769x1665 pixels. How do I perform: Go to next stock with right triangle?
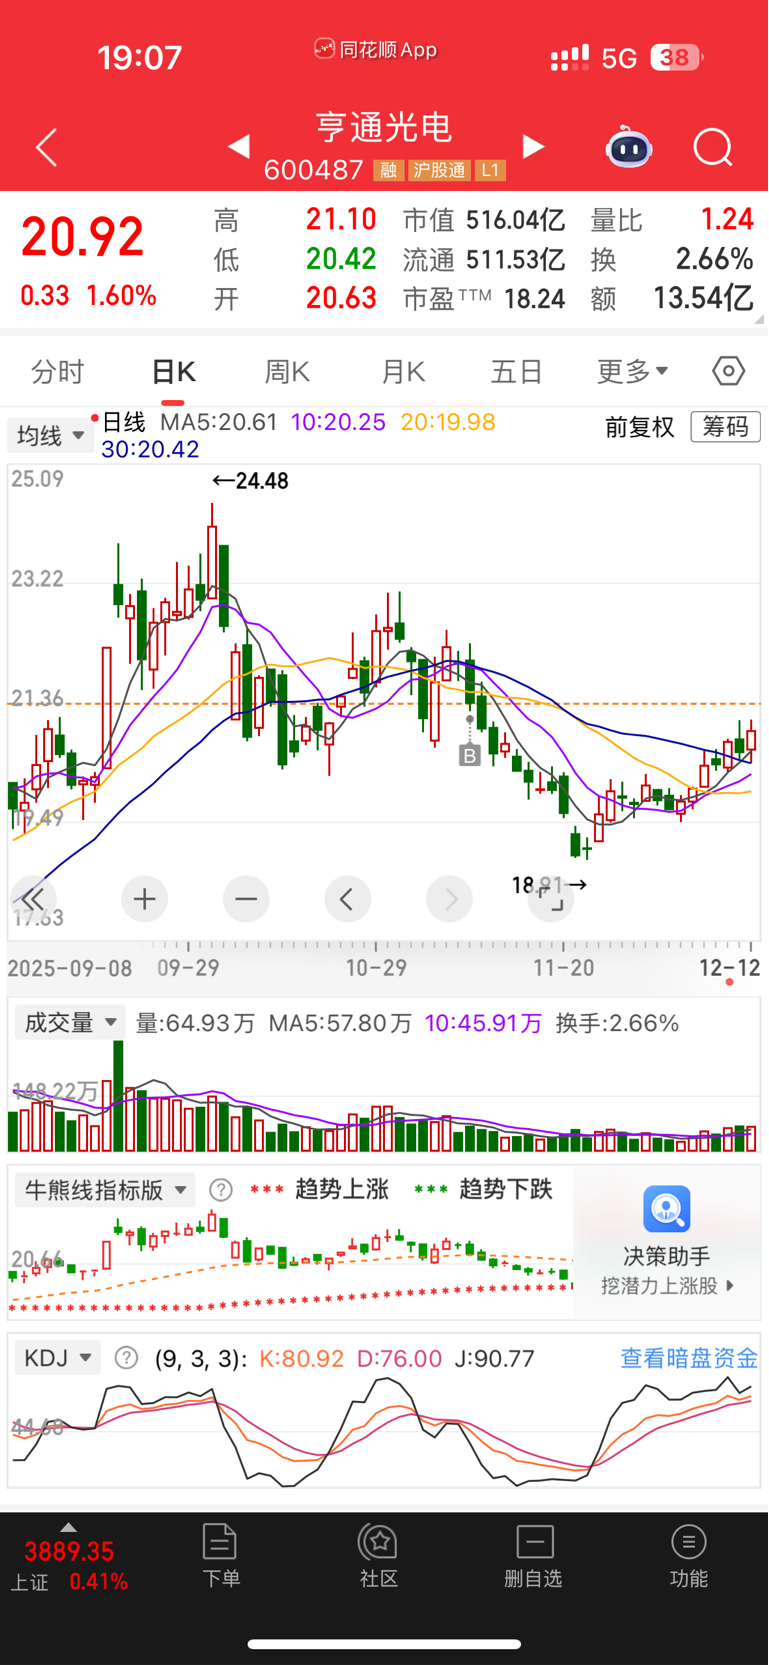[x=534, y=147]
